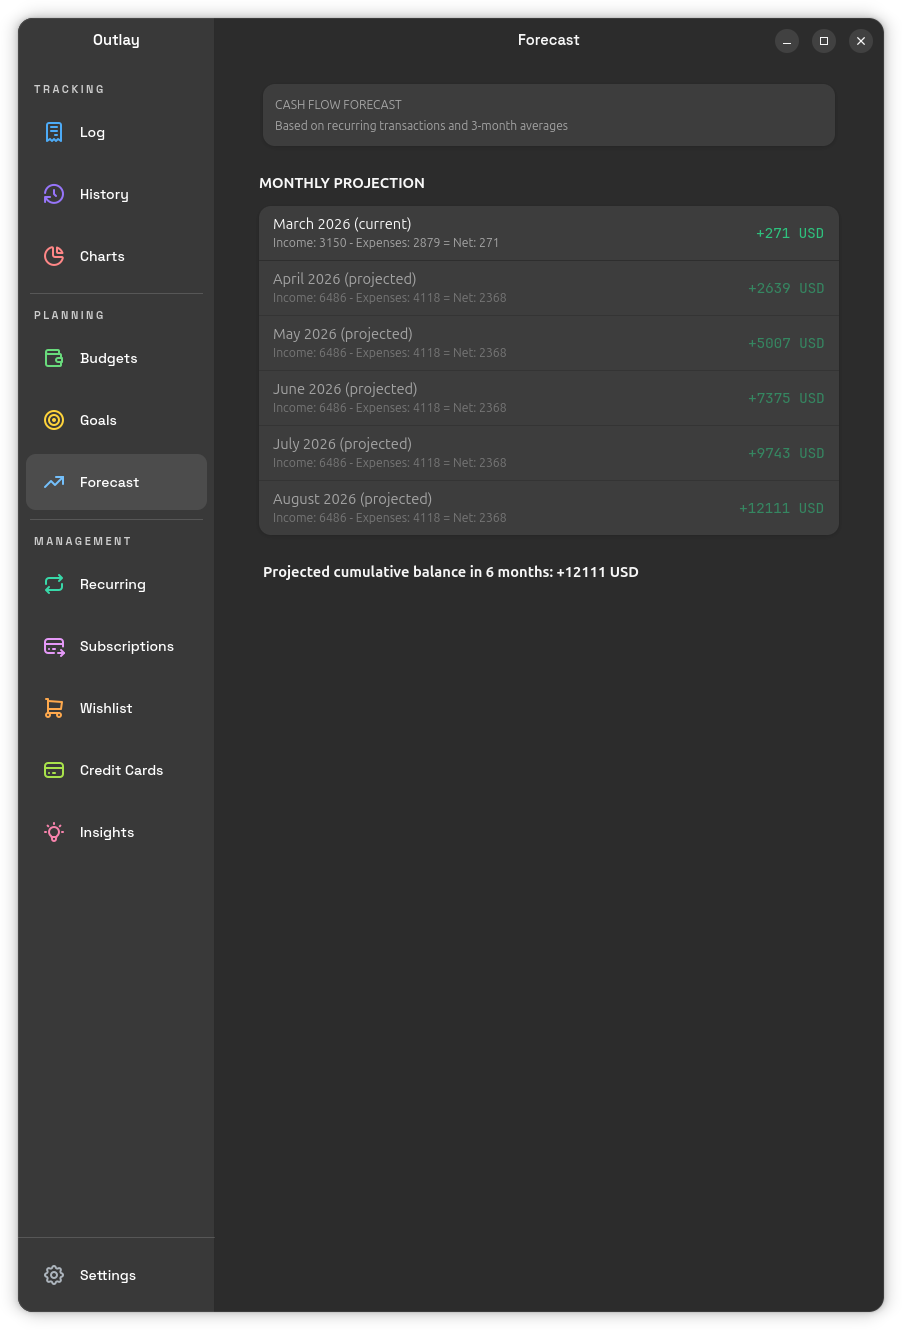Click the Recurring arrows icon
The height and width of the screenshot is (1330, 902).
54,584
